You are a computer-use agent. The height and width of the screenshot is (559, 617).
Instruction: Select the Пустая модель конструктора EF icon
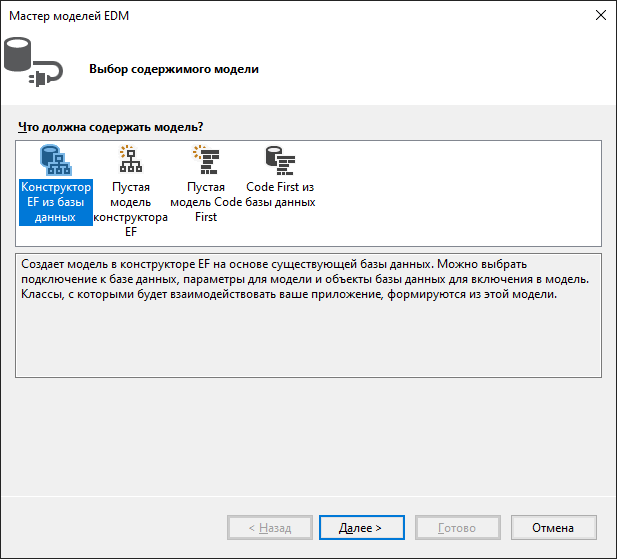[130, 160]
